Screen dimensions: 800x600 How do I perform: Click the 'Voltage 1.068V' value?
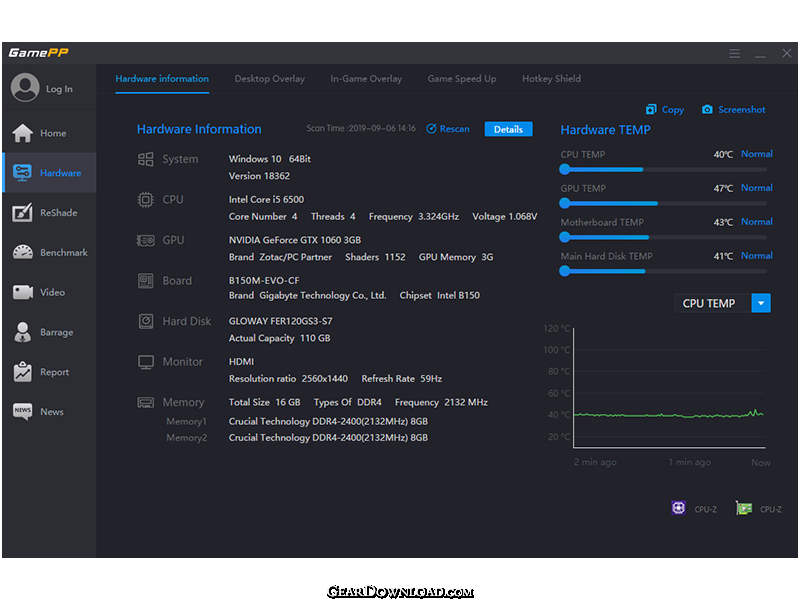(x=505, y=217)
